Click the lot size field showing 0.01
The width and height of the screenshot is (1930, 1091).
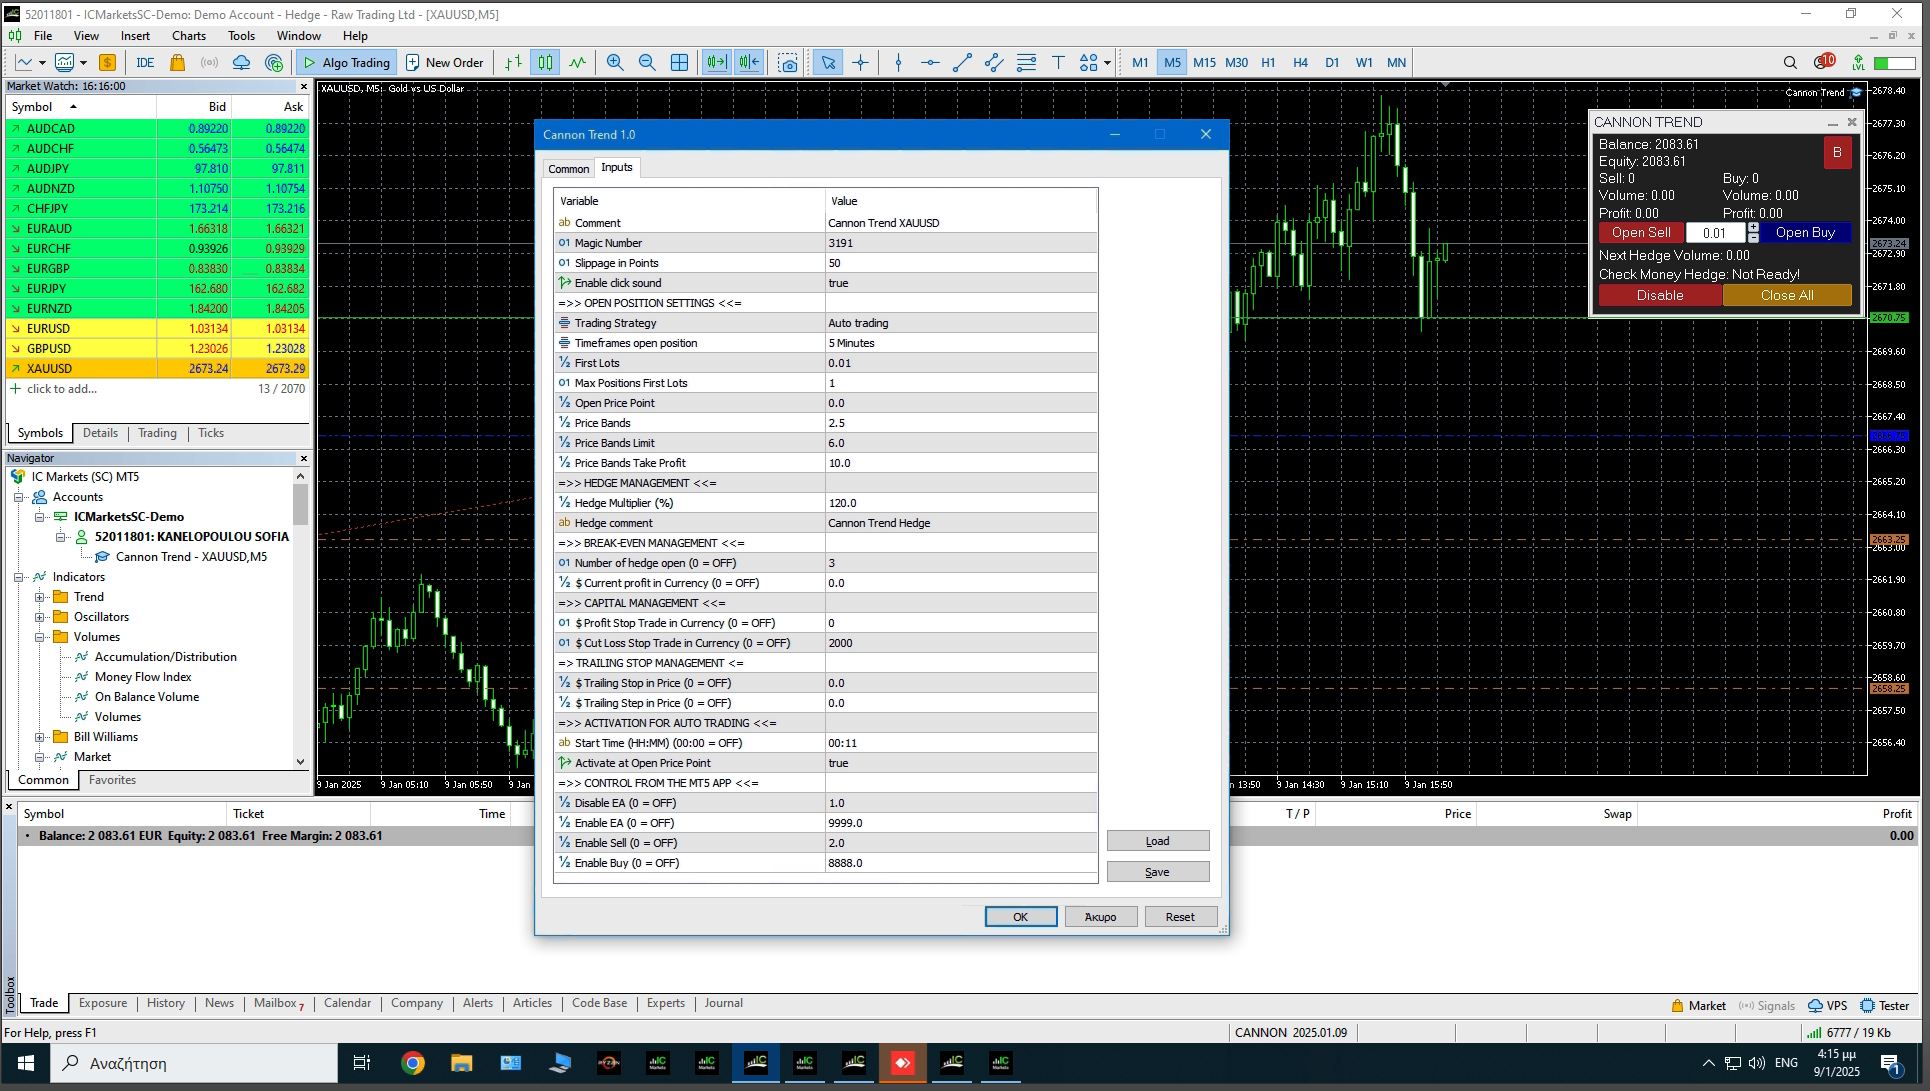coord(1714,233)
